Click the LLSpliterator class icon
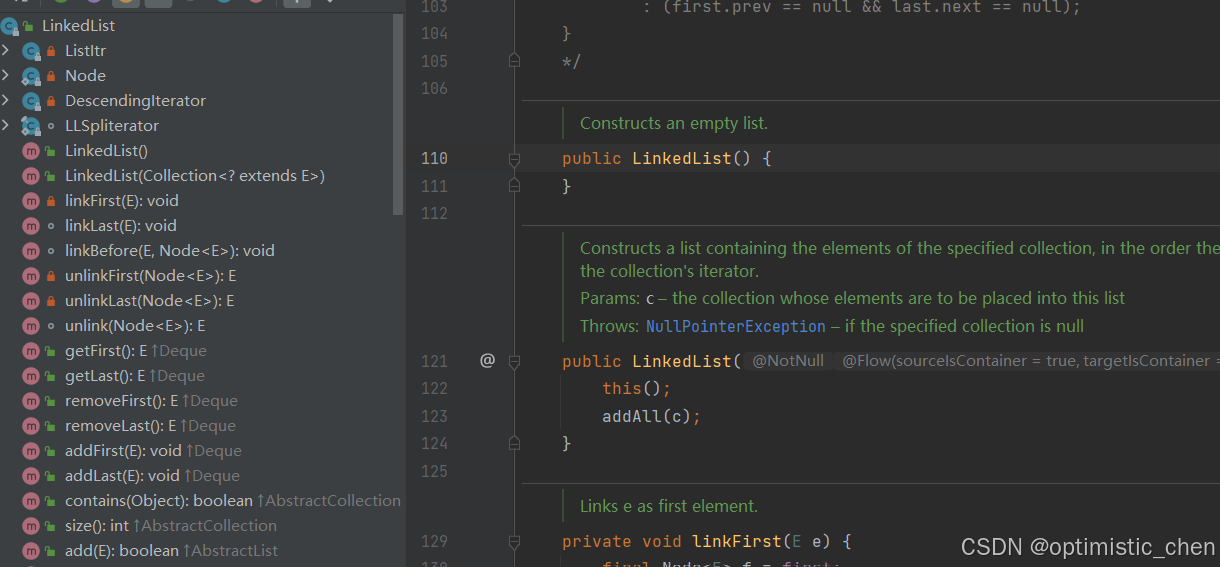Viewport: 1220px width, 567px height. point(31,126)
